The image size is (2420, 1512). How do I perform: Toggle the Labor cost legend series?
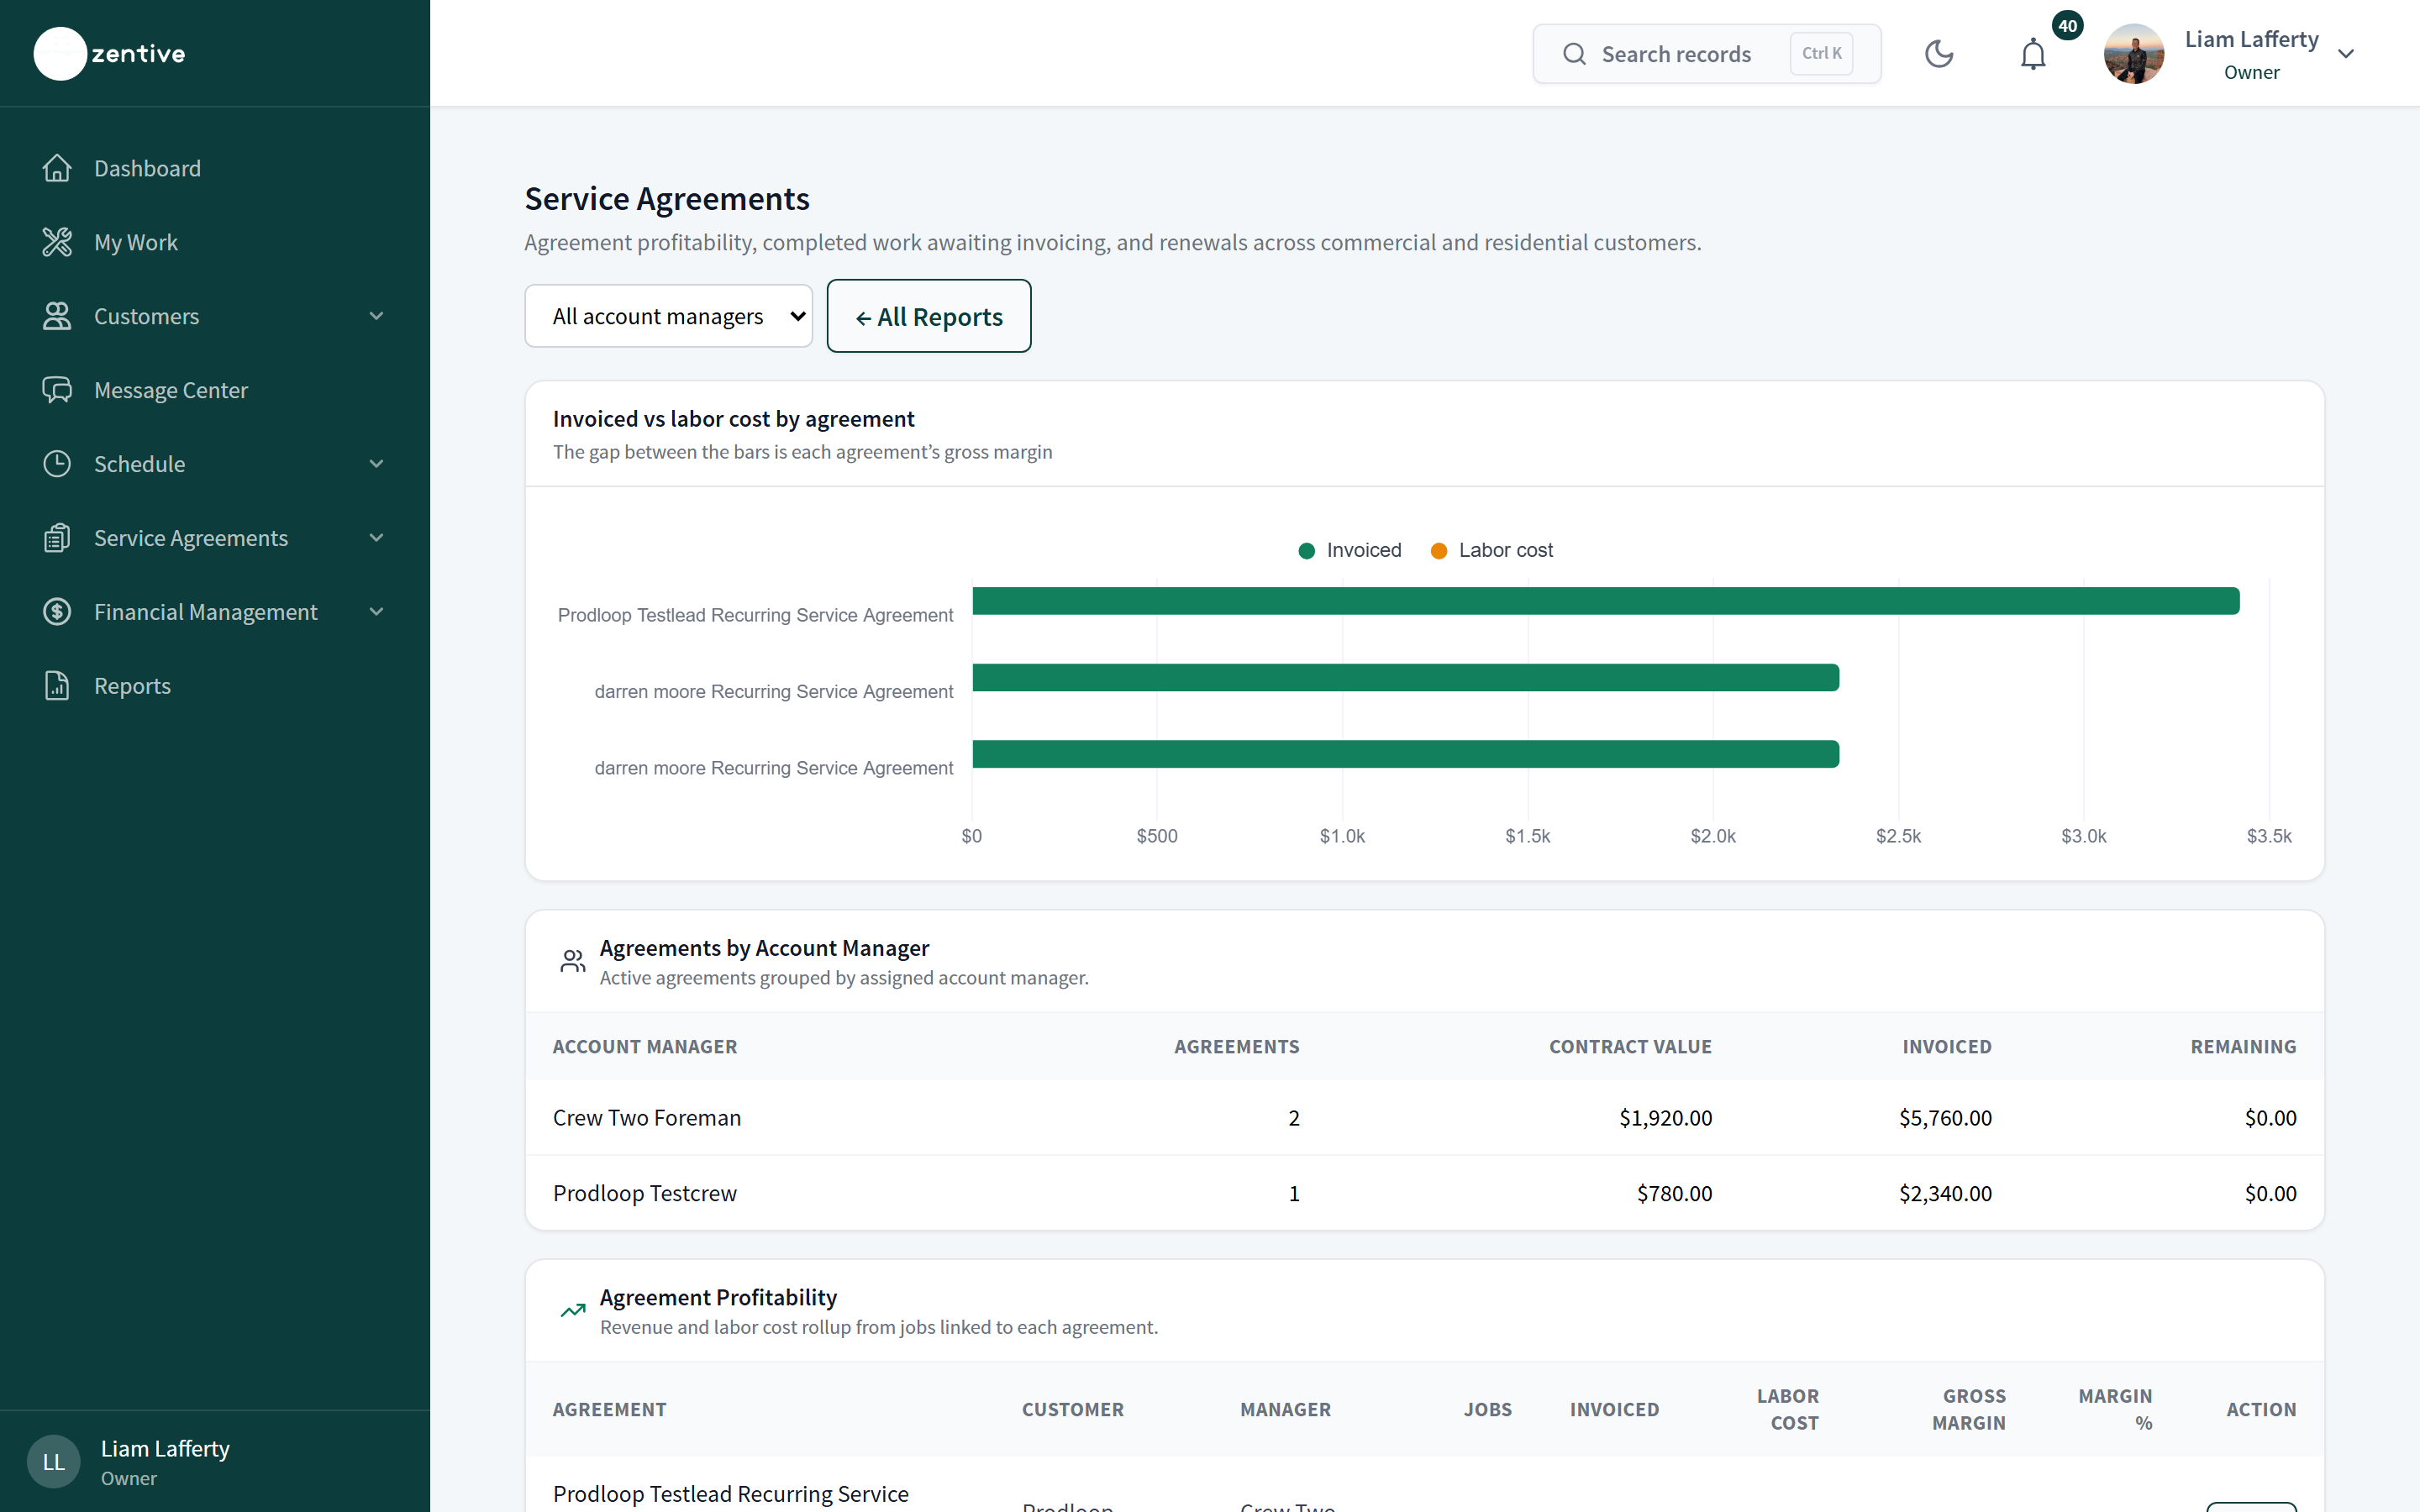(x=1492, y=550)
